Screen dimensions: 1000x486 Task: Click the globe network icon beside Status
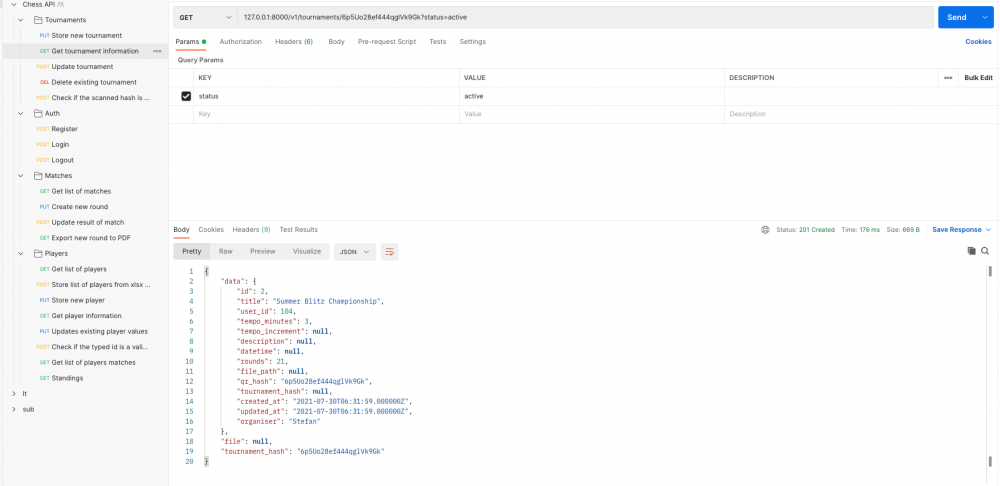tap(765, 230)
